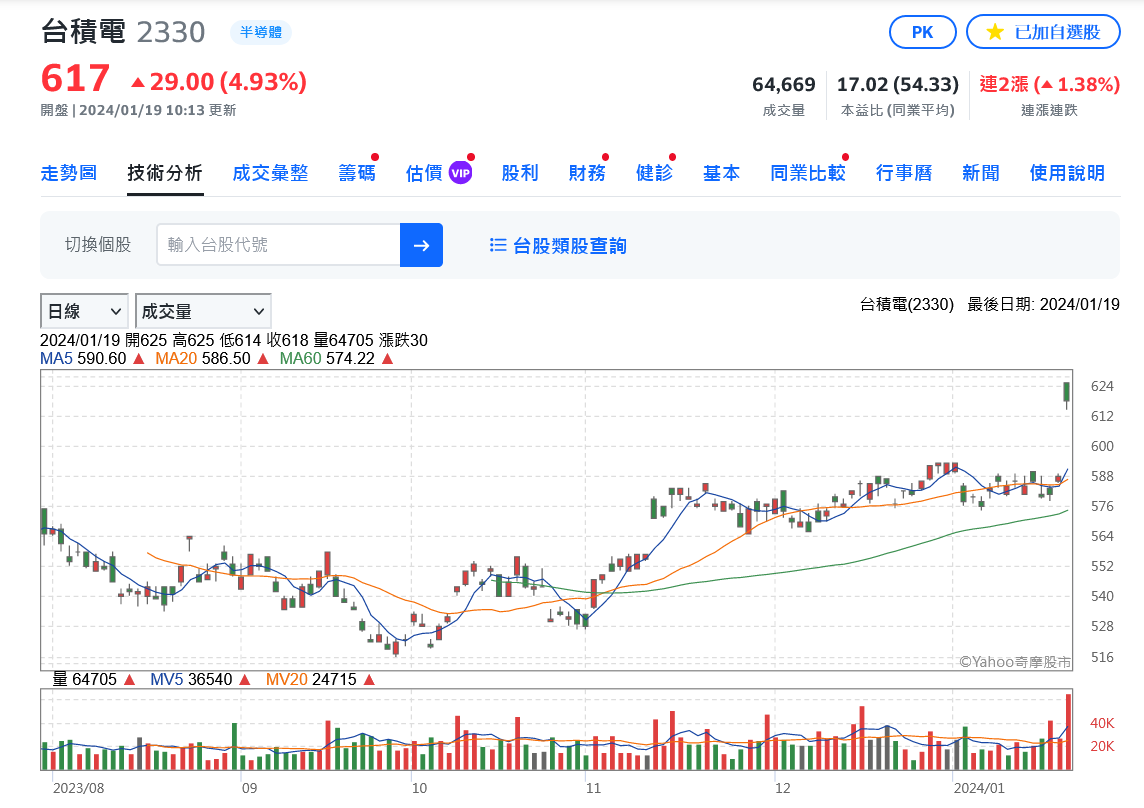
Task: Click the 624 price axis label
Action: [1102, 386]
